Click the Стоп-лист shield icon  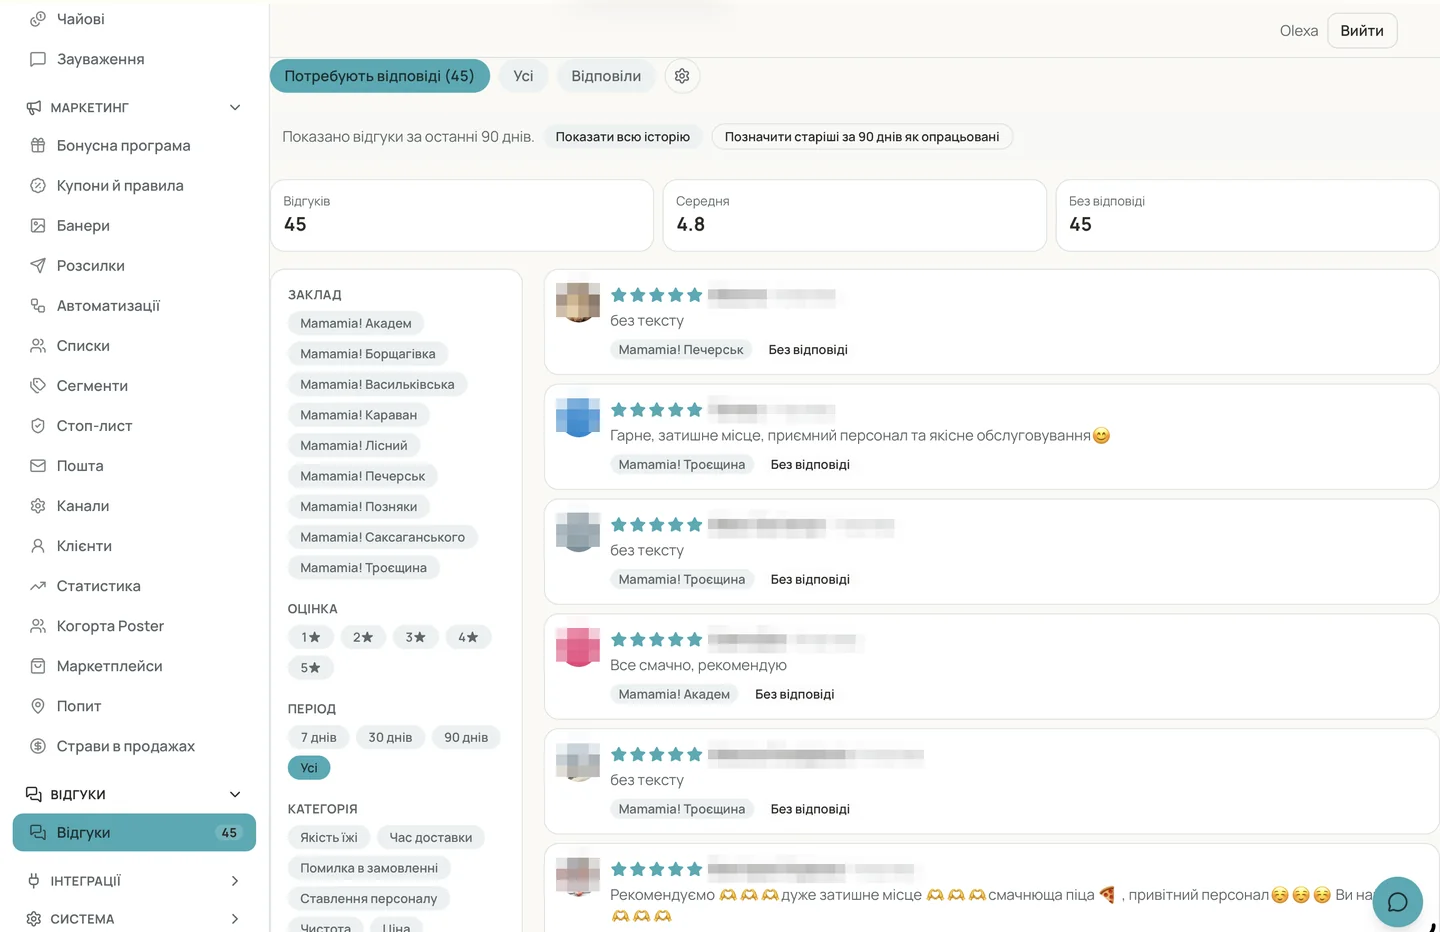click(38, 425)
